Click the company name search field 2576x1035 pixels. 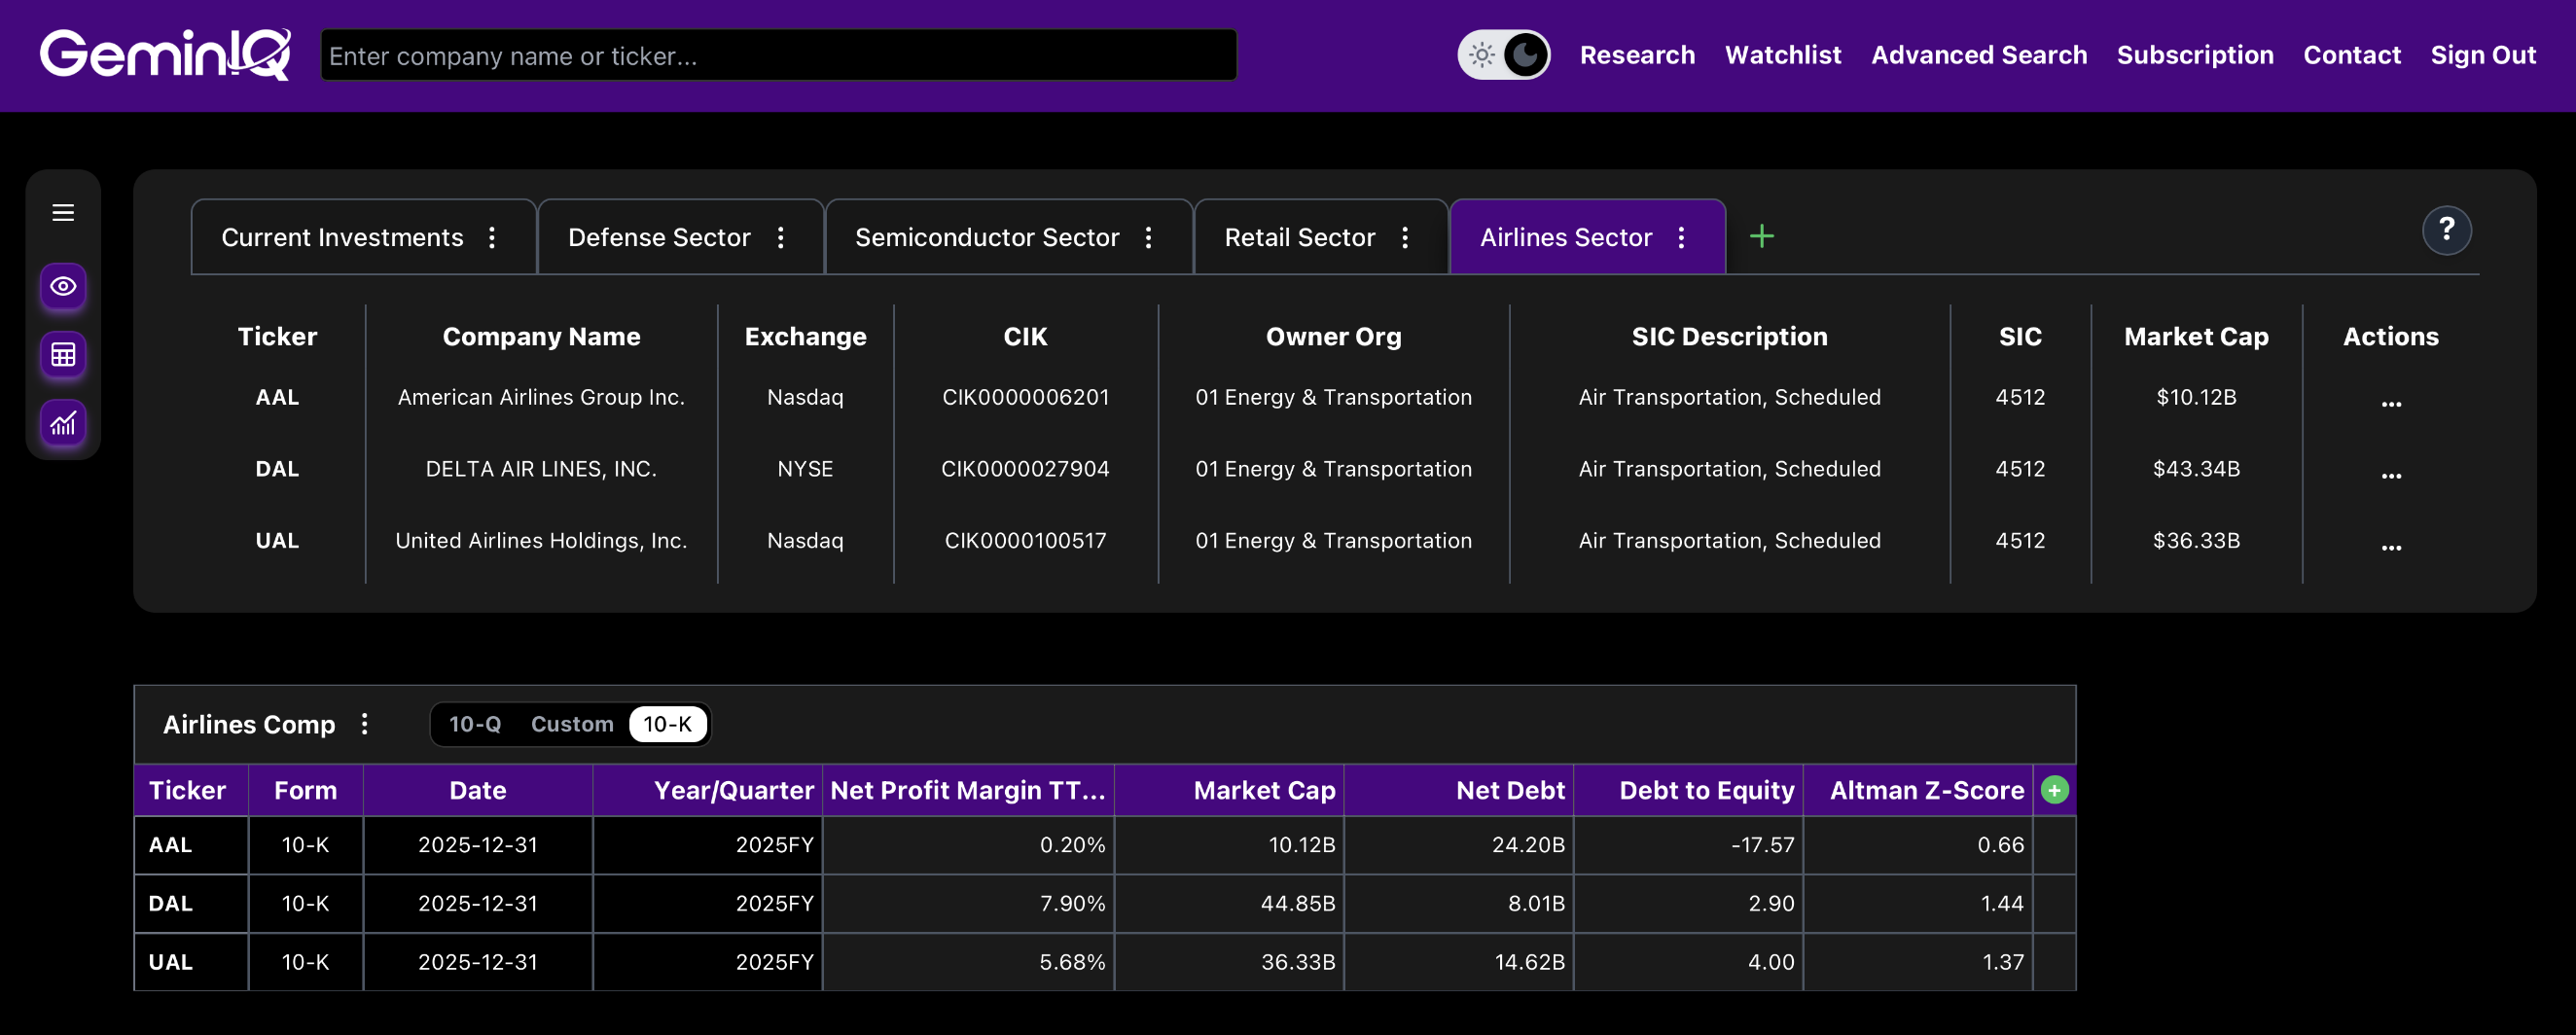(x=779, y=55)
